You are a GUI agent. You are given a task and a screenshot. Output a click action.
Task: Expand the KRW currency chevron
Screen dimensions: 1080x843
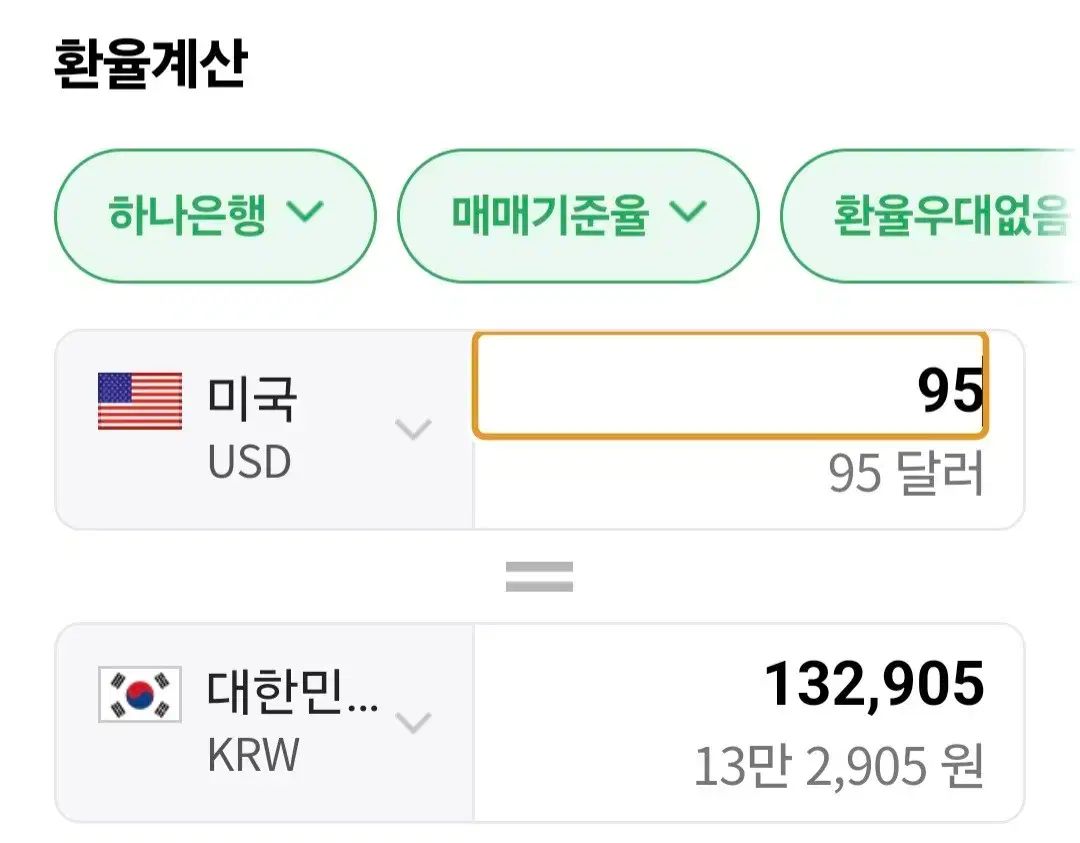coord(413,722)
